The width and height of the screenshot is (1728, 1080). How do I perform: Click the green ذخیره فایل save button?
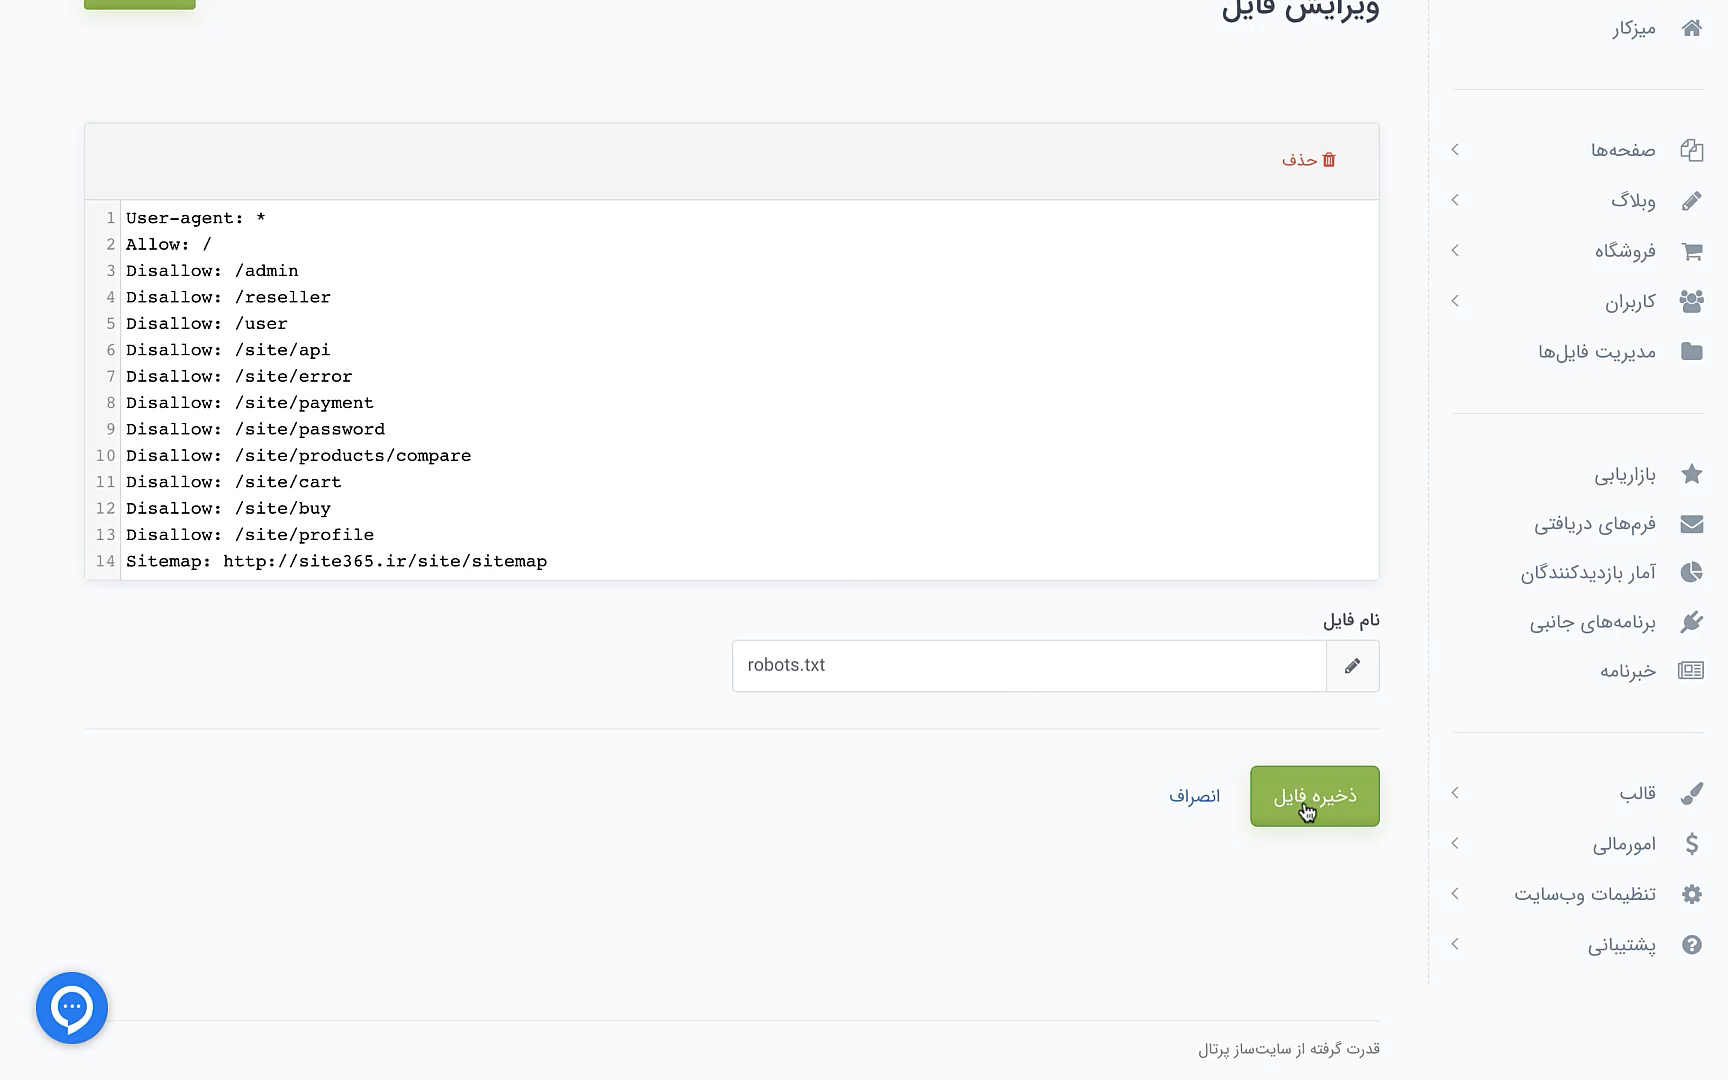(1314, 796)
